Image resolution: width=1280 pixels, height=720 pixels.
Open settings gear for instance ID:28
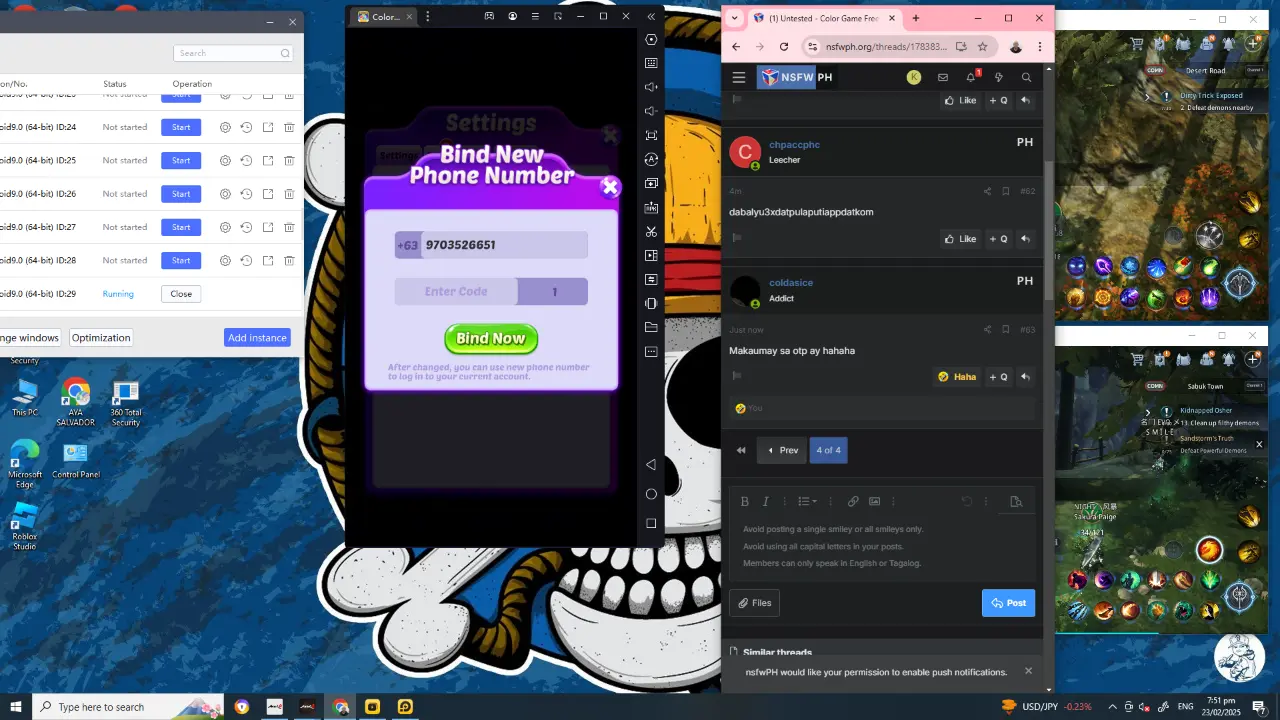tap(225, 260)
